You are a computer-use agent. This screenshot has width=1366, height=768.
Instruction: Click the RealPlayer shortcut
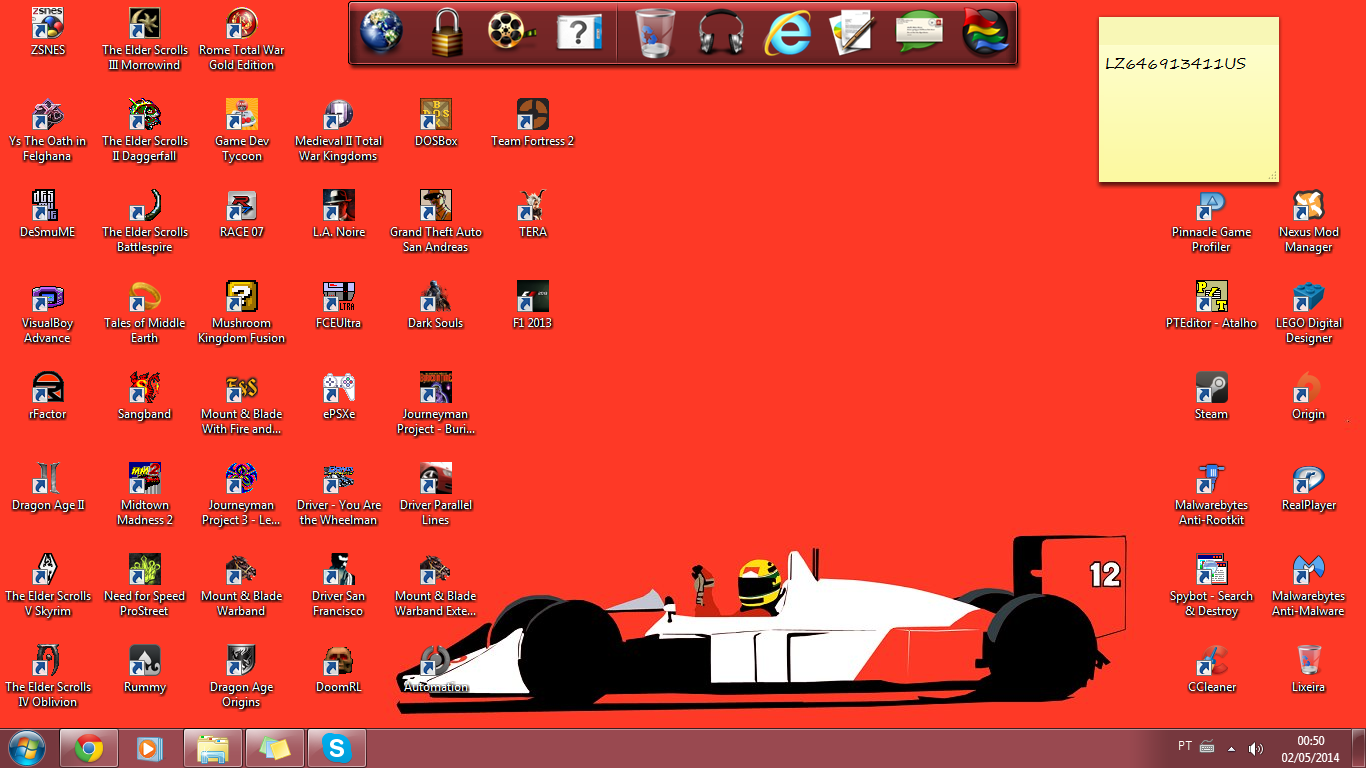tap(1308, 478)
